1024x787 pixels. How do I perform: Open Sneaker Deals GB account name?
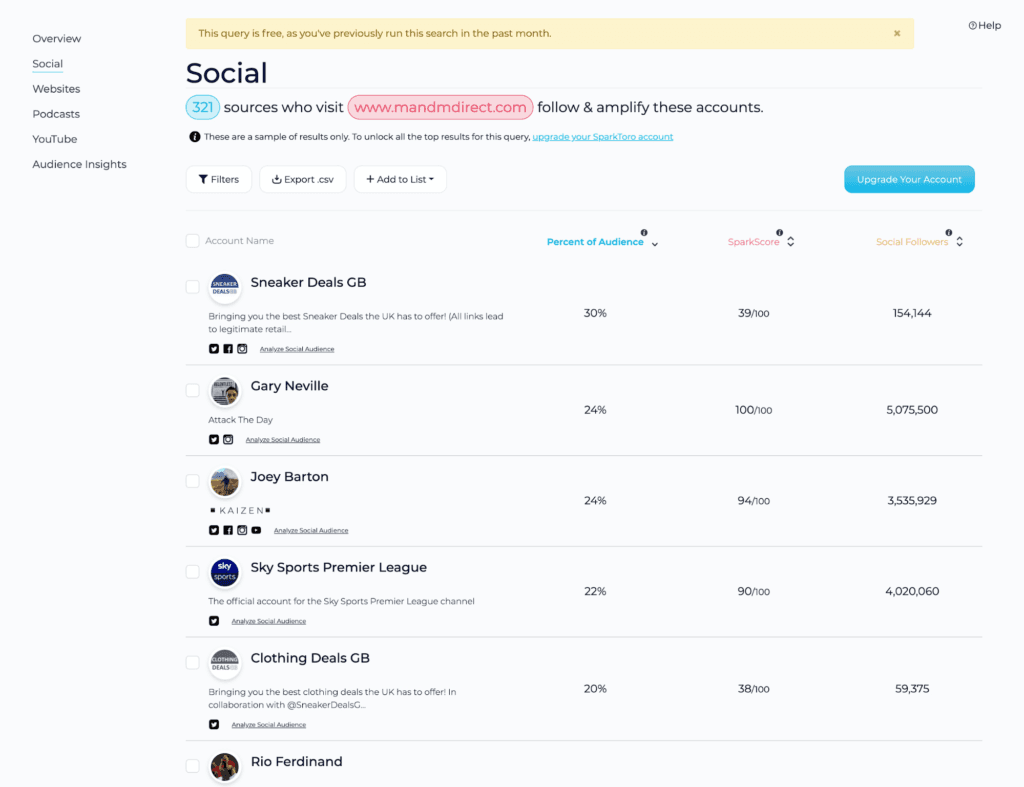click(x=308, y=283)
